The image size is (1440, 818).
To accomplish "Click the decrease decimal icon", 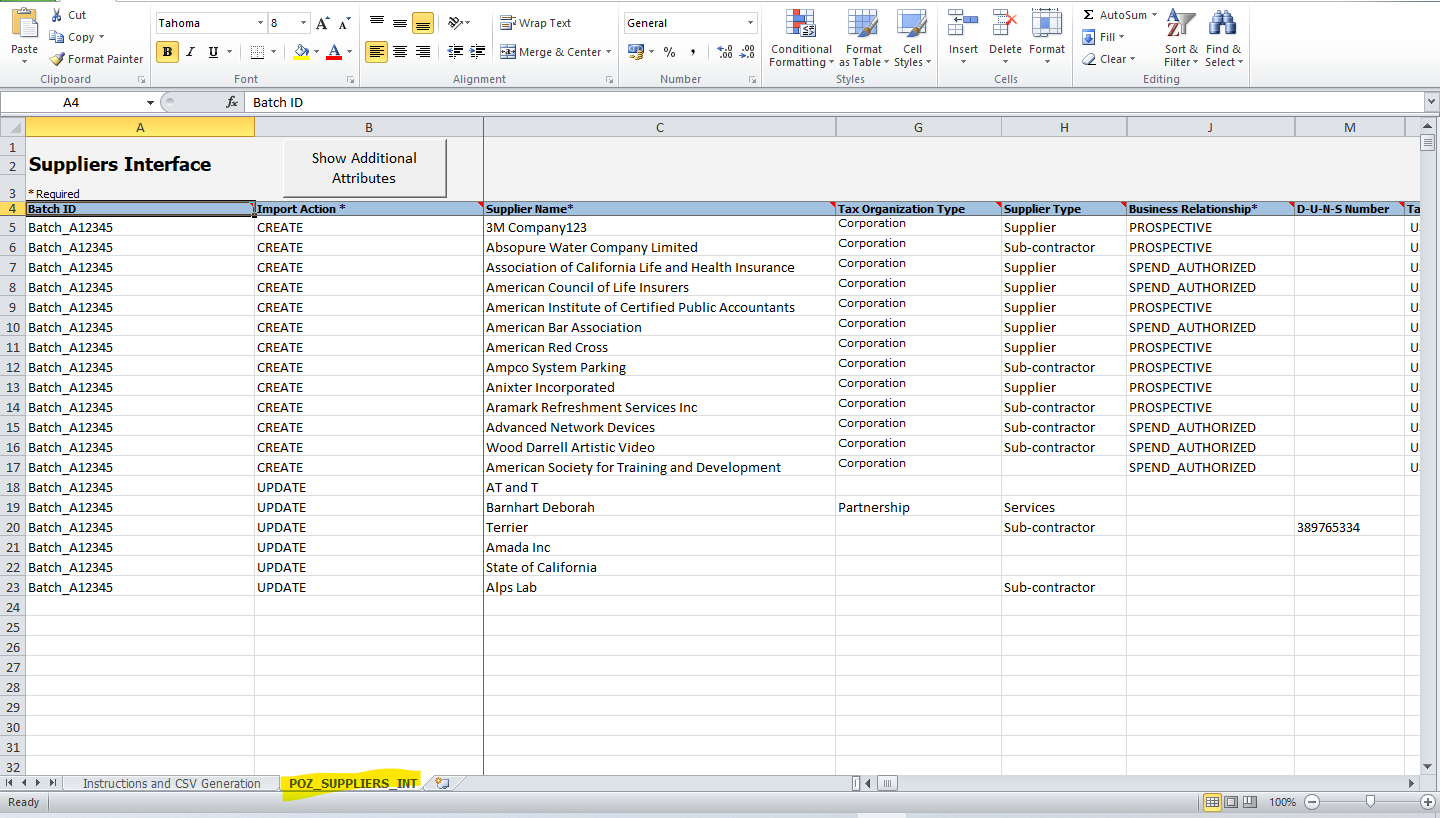I will 748,52.
